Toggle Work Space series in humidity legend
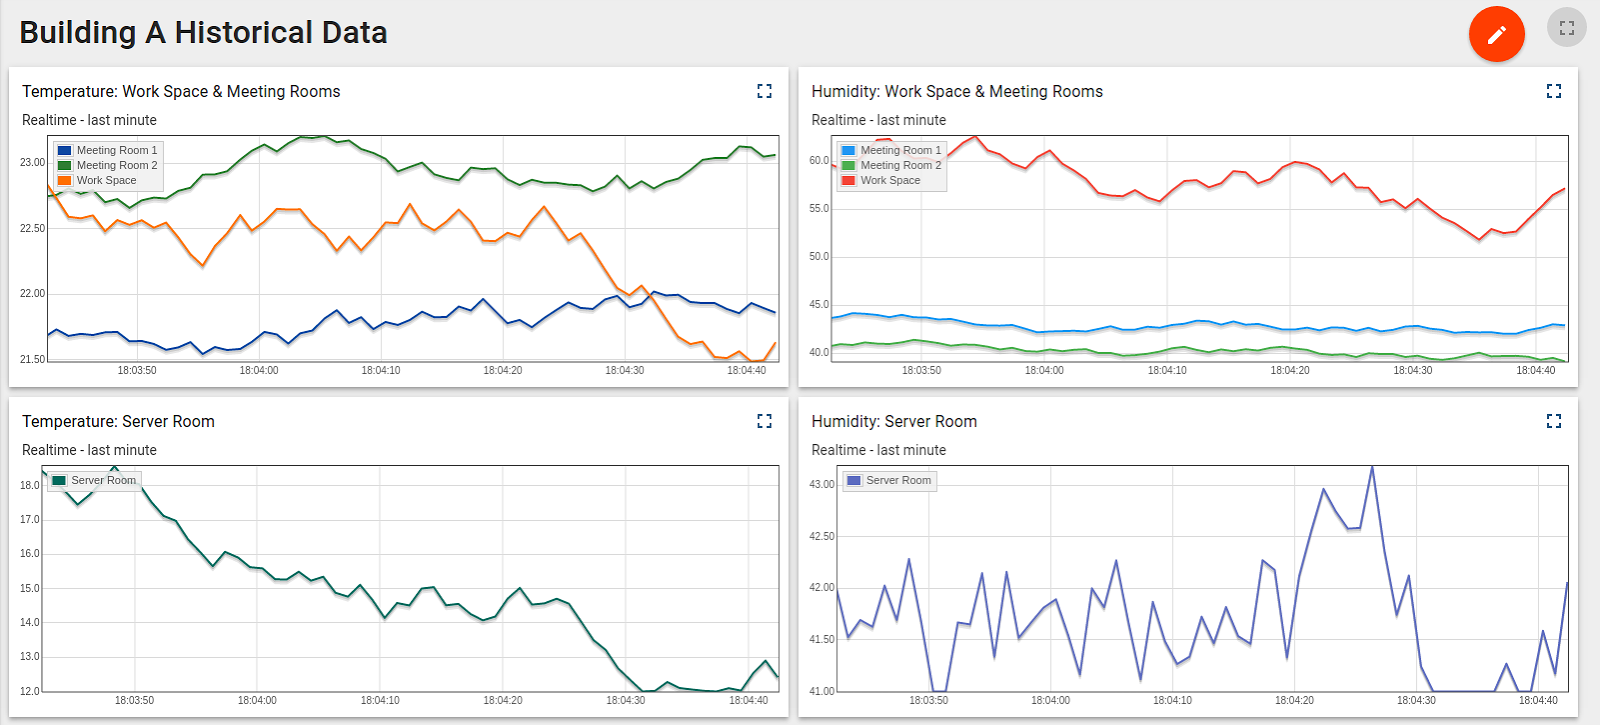 tap(890, 180)
